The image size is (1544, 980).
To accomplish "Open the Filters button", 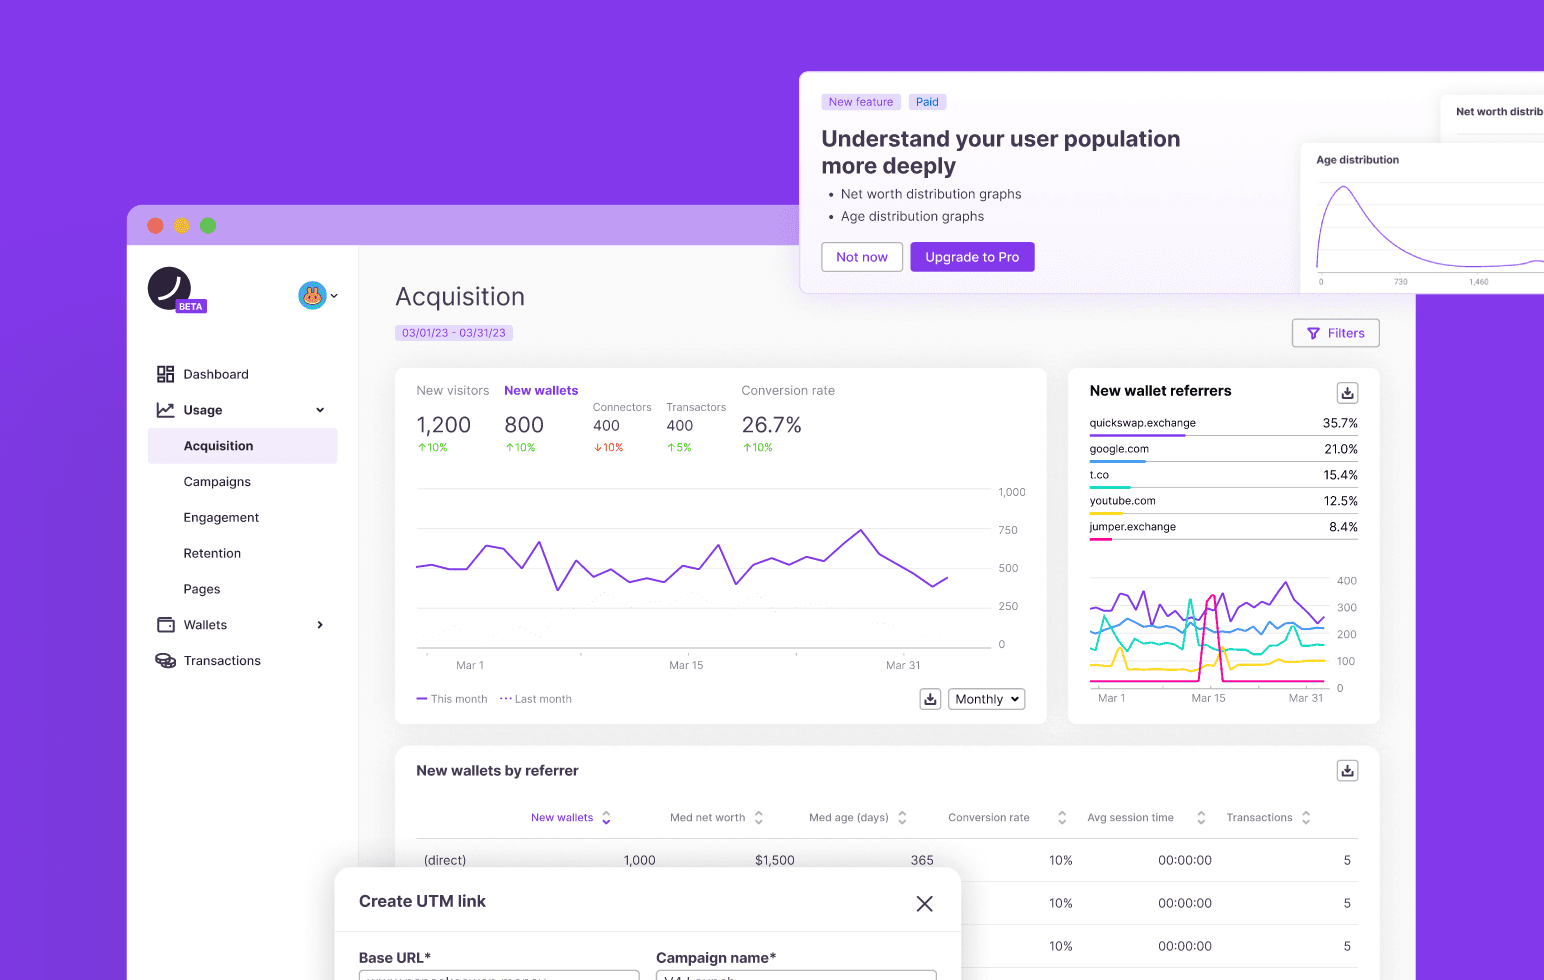I will pyautogui.click(x=1335, y=333).
